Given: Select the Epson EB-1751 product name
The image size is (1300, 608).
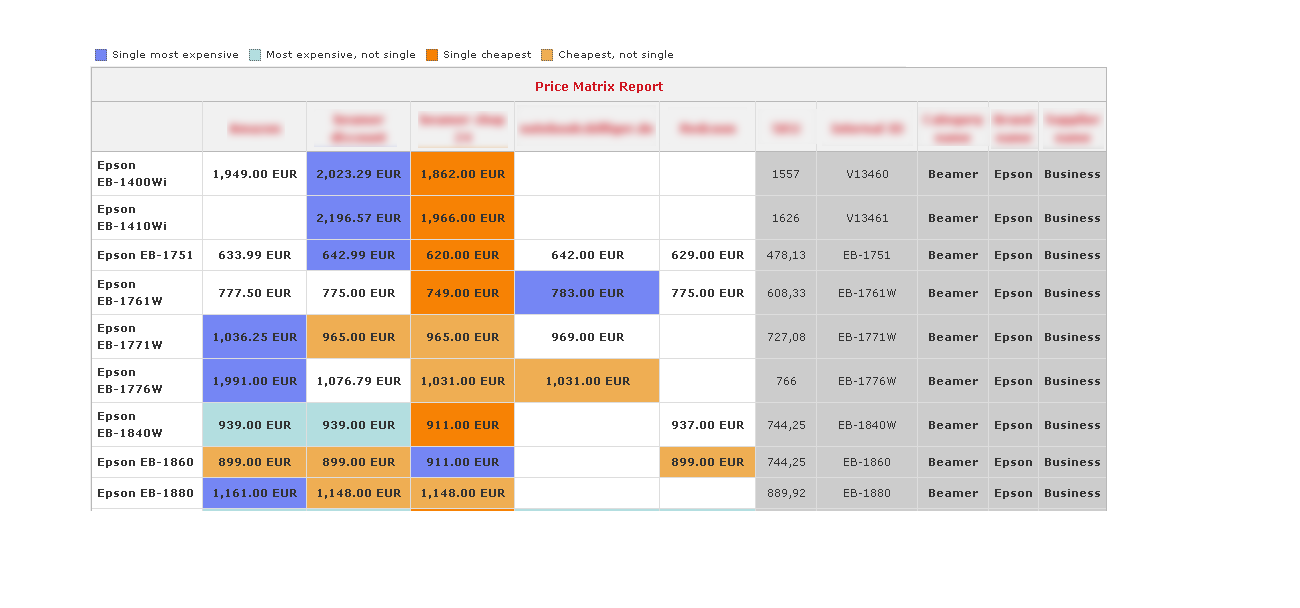Looking at the screenshot, I should [x=145, y=255].
